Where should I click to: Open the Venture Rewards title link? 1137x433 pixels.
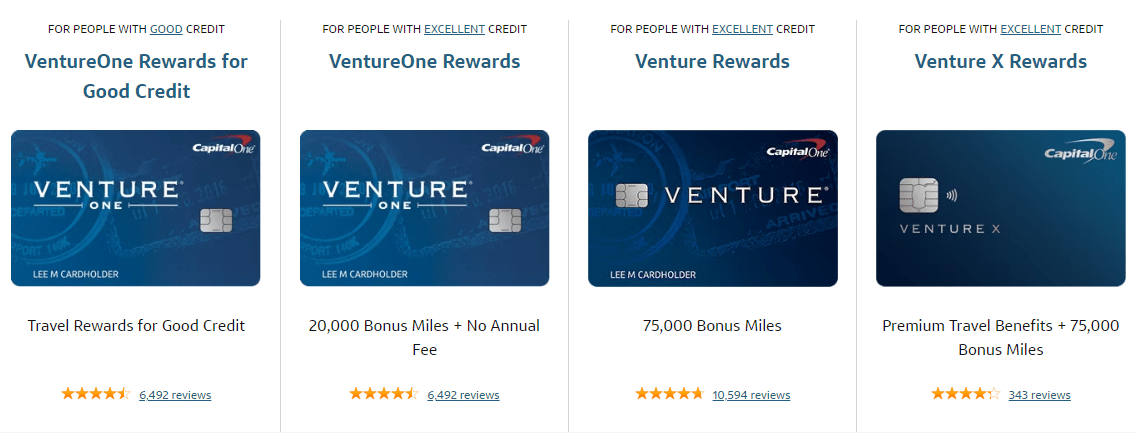pyautogui.click(x=712, y=61)
